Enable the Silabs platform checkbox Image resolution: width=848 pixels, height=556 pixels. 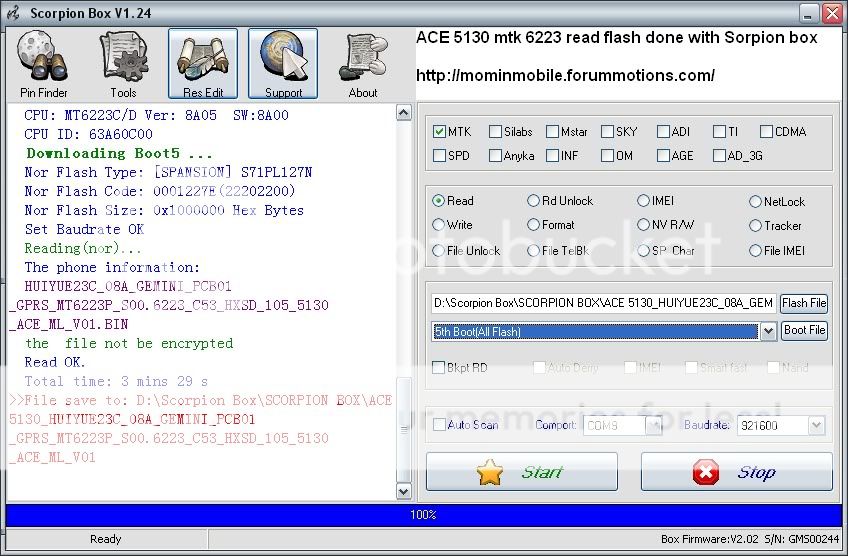click(495, 131)
